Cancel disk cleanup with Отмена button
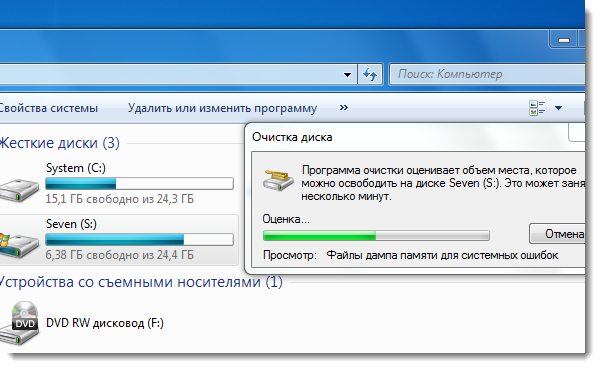This screenshot has width=600, height=368. (x=557, y=233)
